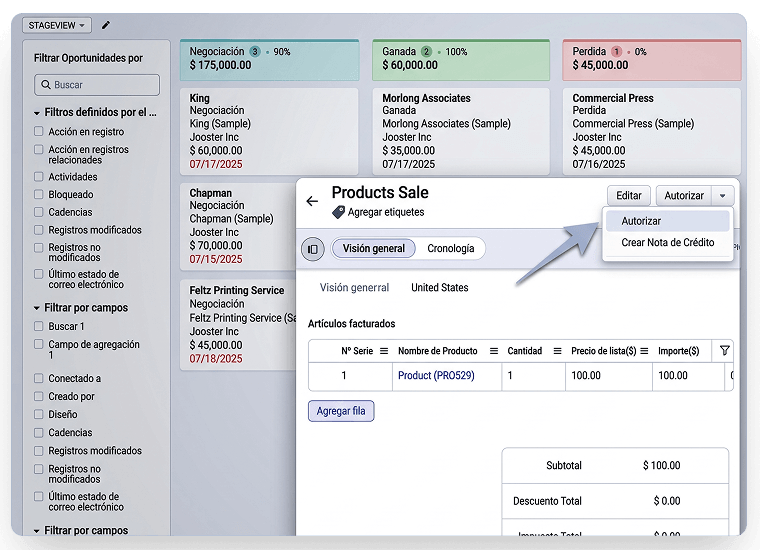Click Chapman's amount $ 70,000.00
Image resolution: width=760 pixels, height=550 pixels.
pyautogui.click(x=216, y=246)
